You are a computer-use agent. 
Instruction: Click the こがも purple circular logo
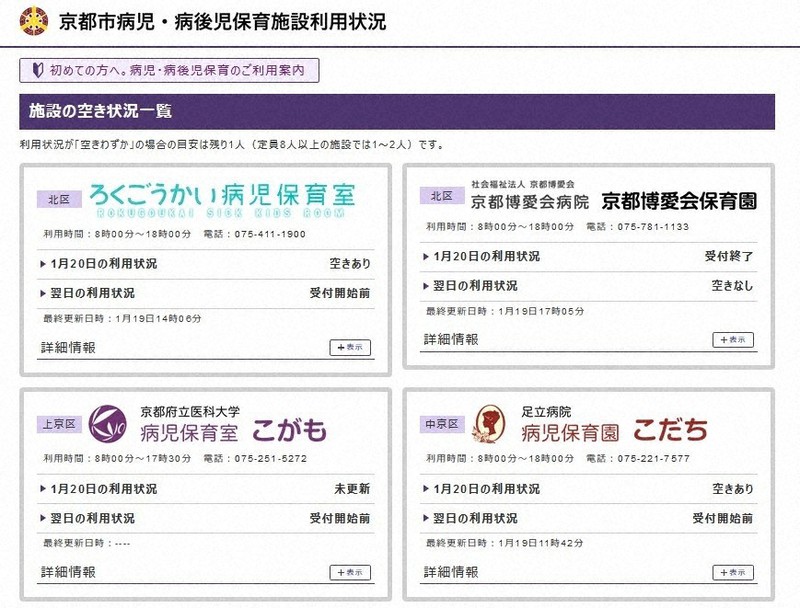click(x=107, y=423)
